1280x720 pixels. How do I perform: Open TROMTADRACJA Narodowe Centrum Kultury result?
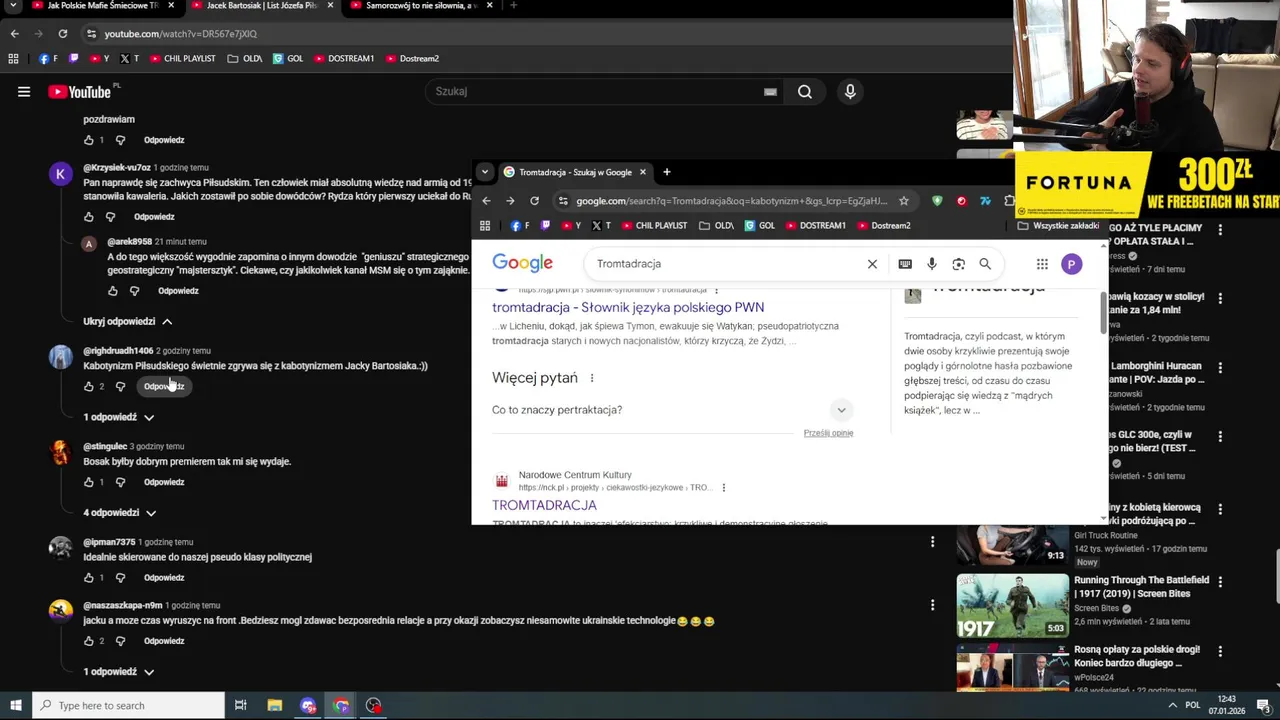click(x=544, y=506)
